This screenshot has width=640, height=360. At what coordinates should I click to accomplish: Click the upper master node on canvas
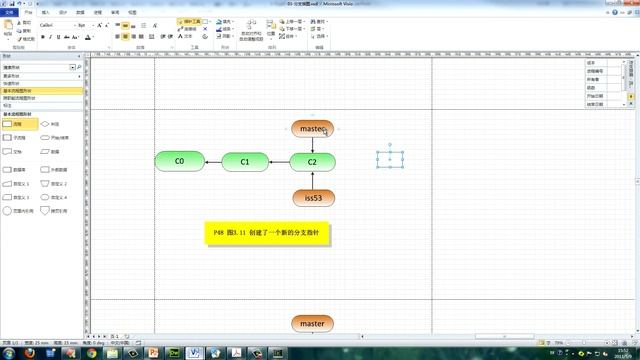tap(312, 129)
